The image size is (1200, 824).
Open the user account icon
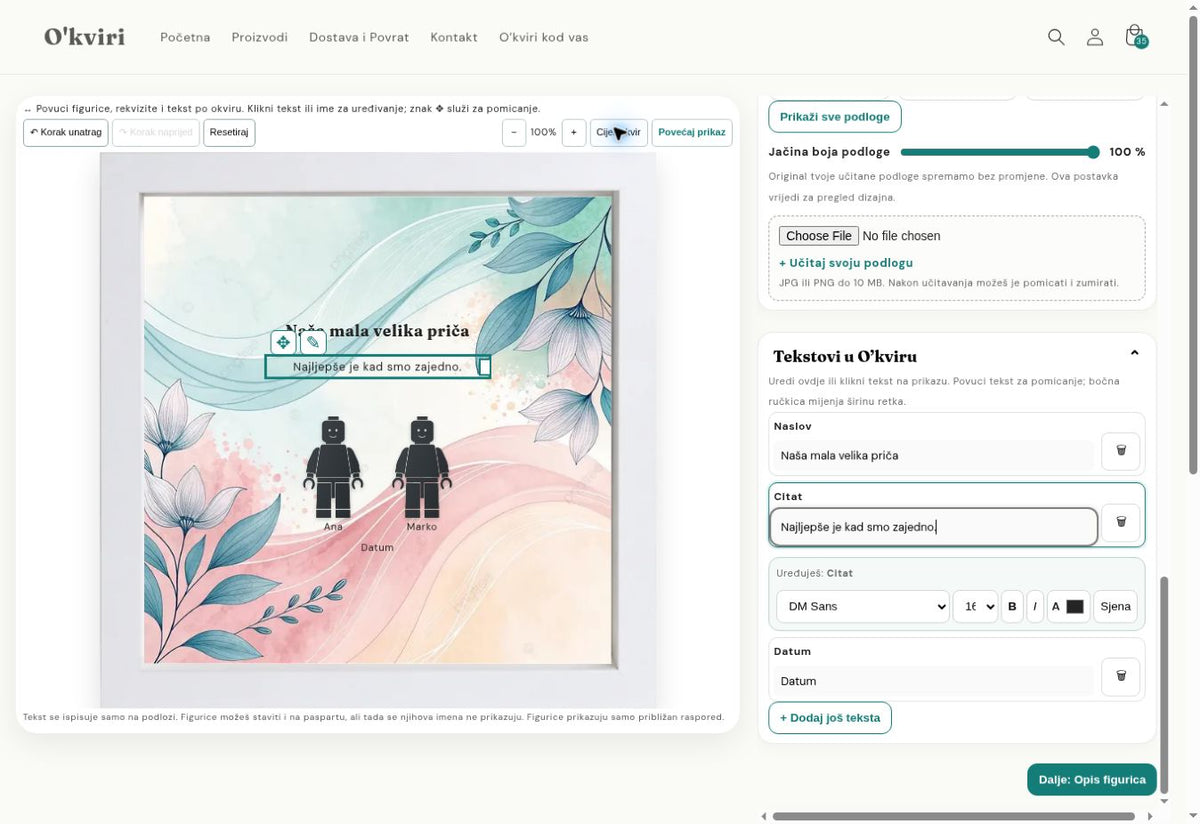click(1095, 37)
